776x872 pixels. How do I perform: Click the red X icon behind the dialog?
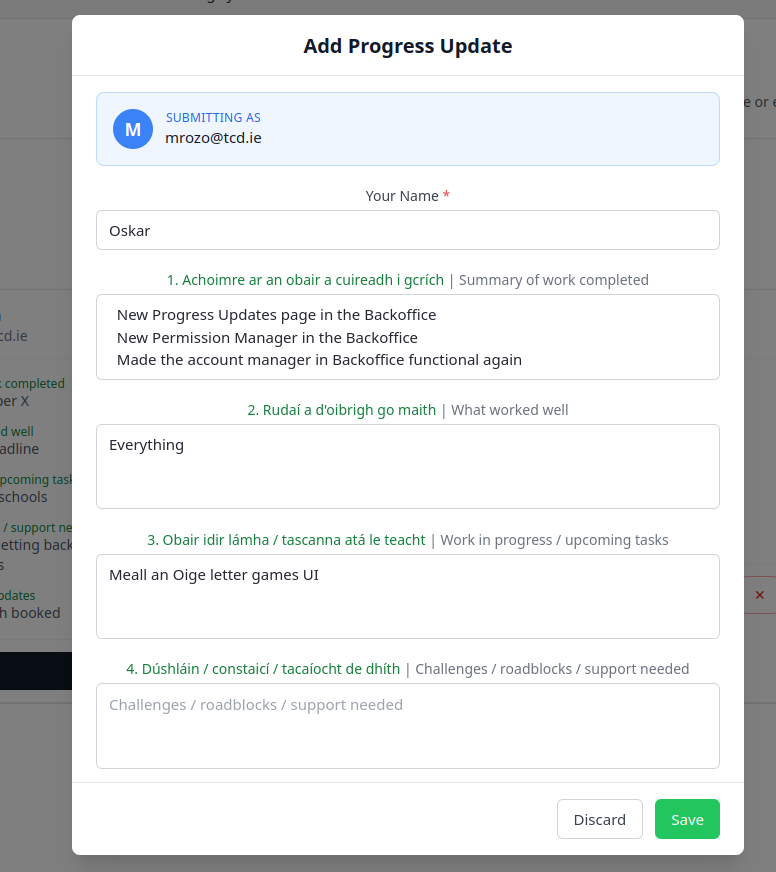click(759, 595)
